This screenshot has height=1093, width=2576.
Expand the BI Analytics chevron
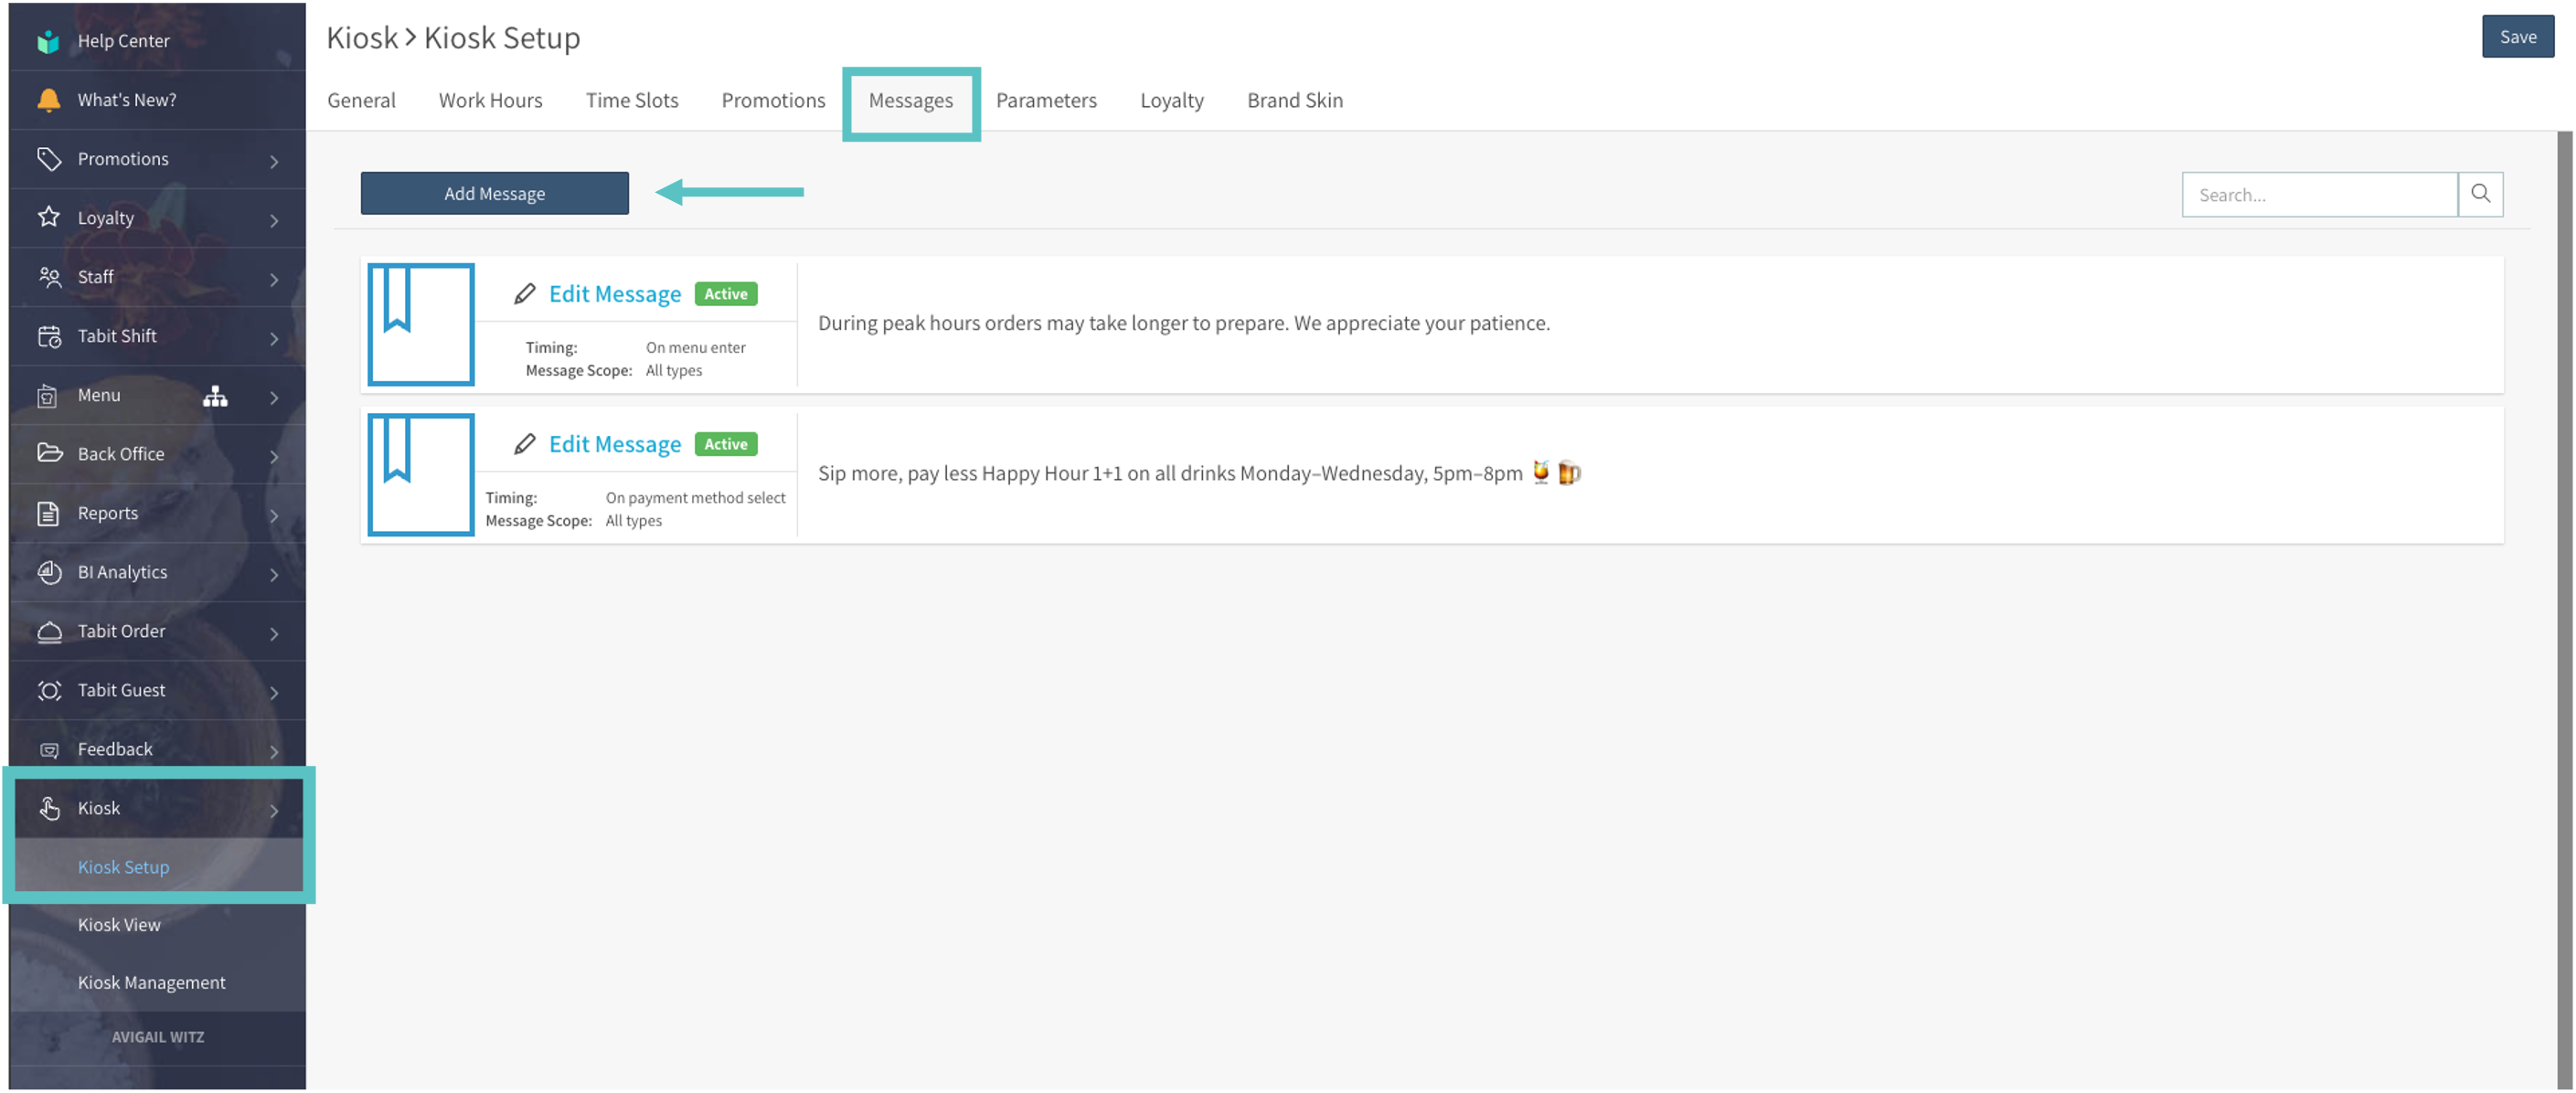click(274, 573)
